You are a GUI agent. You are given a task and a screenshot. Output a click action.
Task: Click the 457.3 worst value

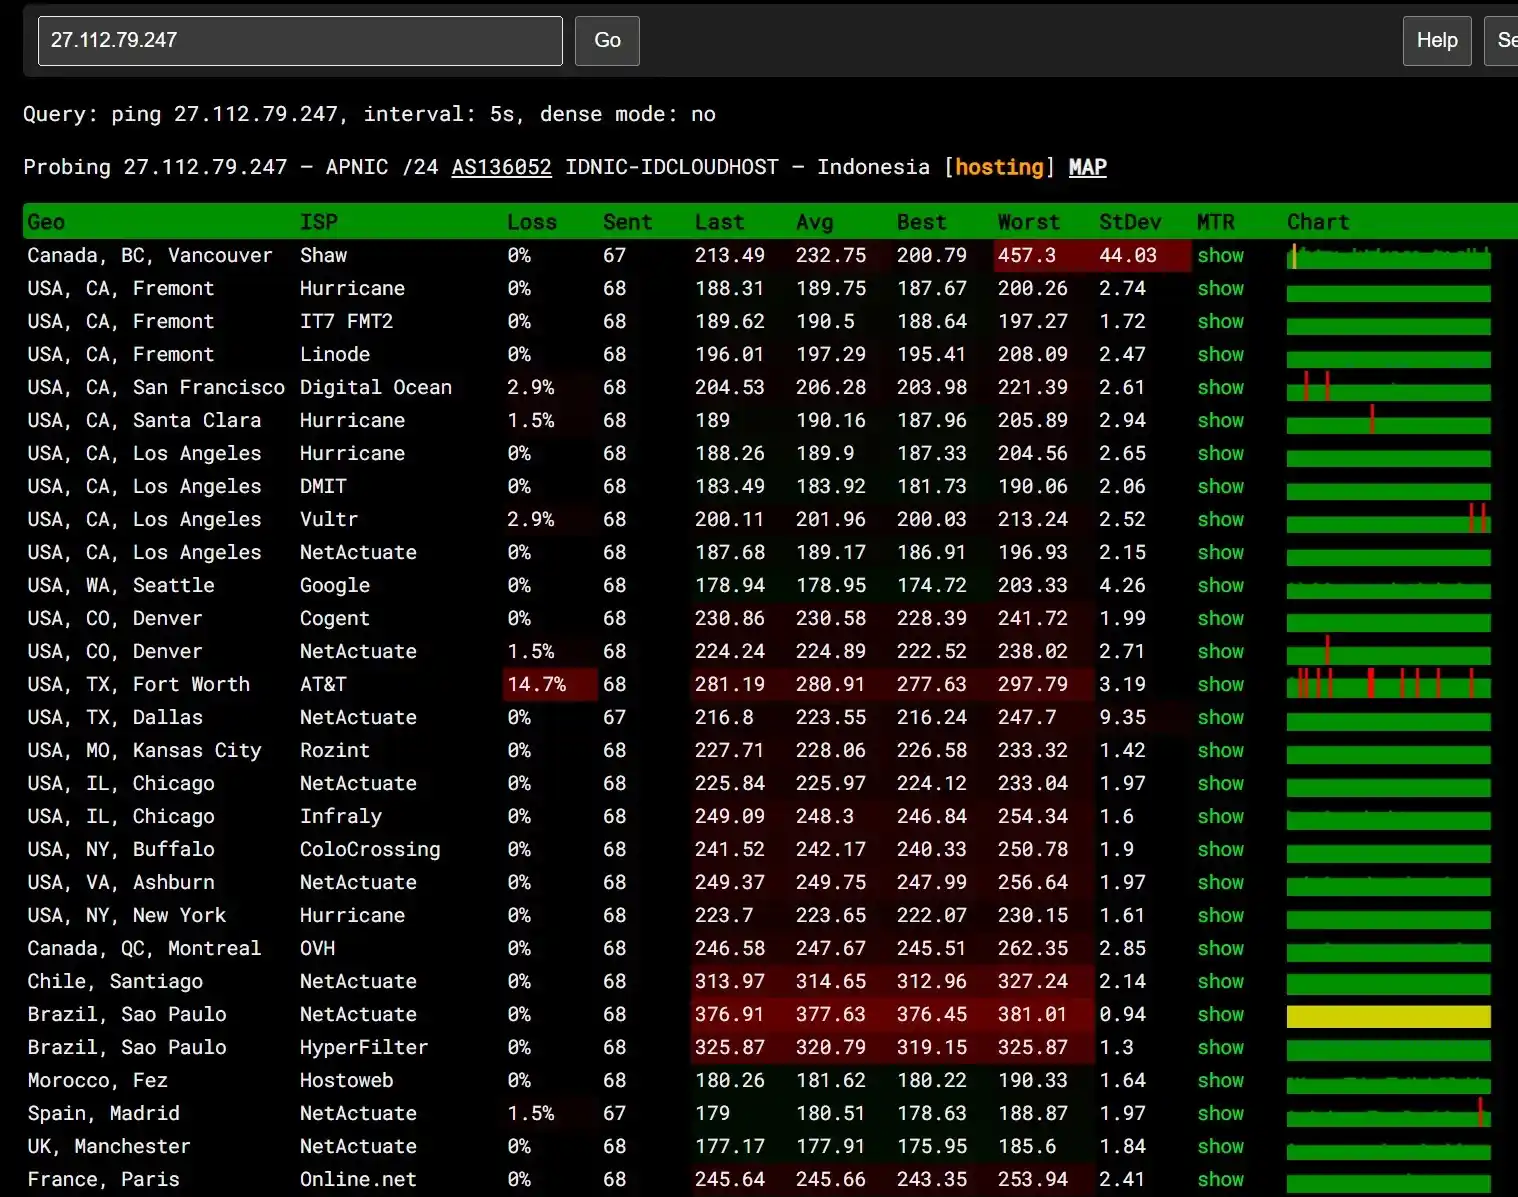(x=1027, y=256)
